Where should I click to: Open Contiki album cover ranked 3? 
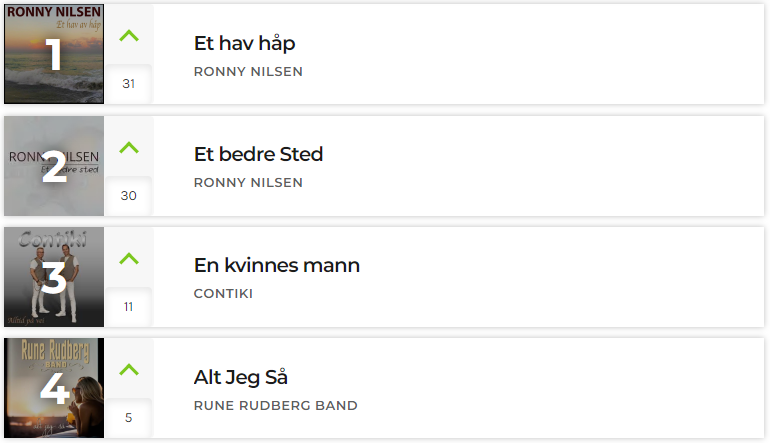click(x=54, y=277)
